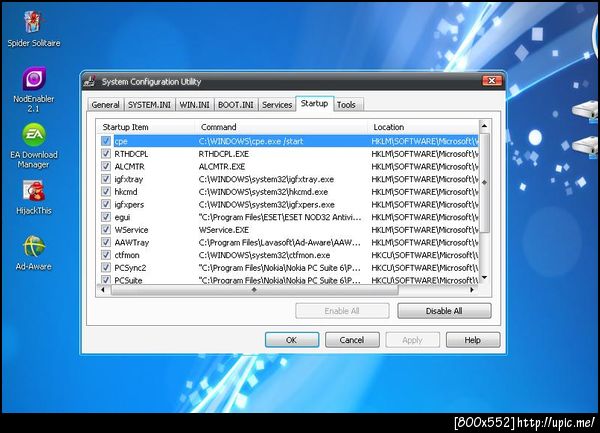This screenshot has height=433, width=600.
Task: Uncheck the RTHDCPL startup item
Action: (x=106, y=154)
